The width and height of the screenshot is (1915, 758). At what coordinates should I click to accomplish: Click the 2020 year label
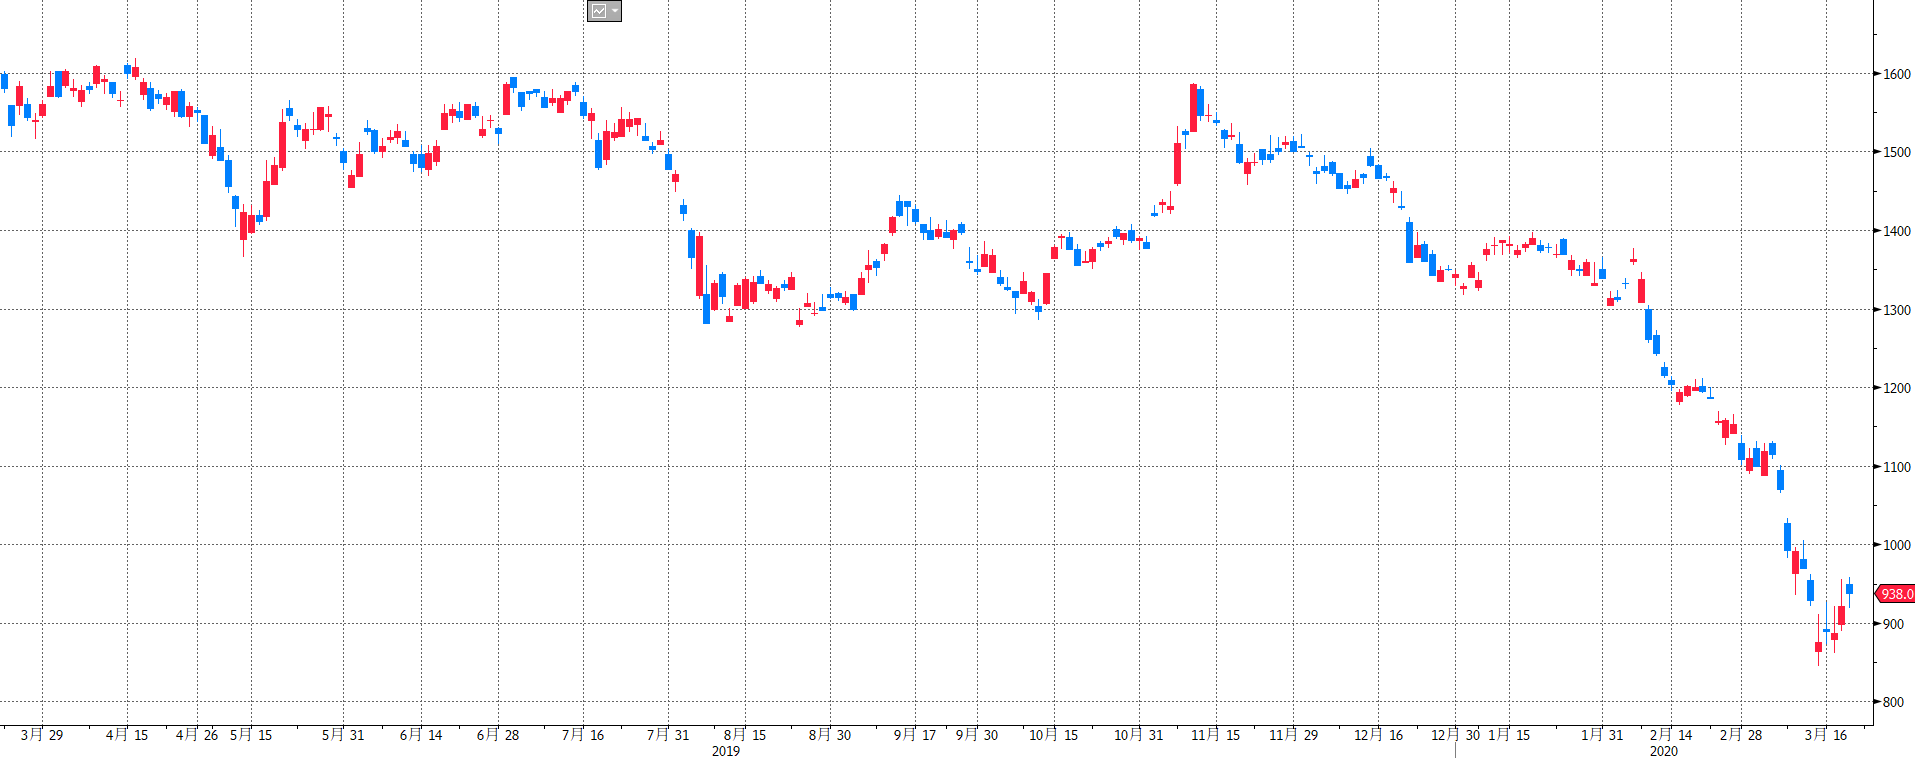[1664, 751]
